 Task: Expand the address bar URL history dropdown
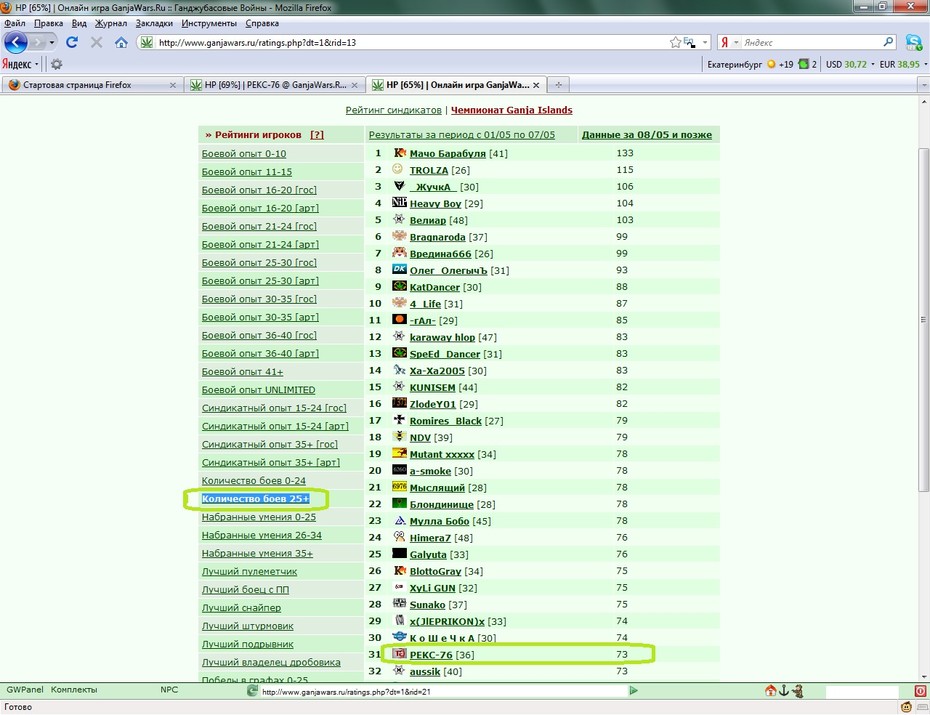point(705,42)
